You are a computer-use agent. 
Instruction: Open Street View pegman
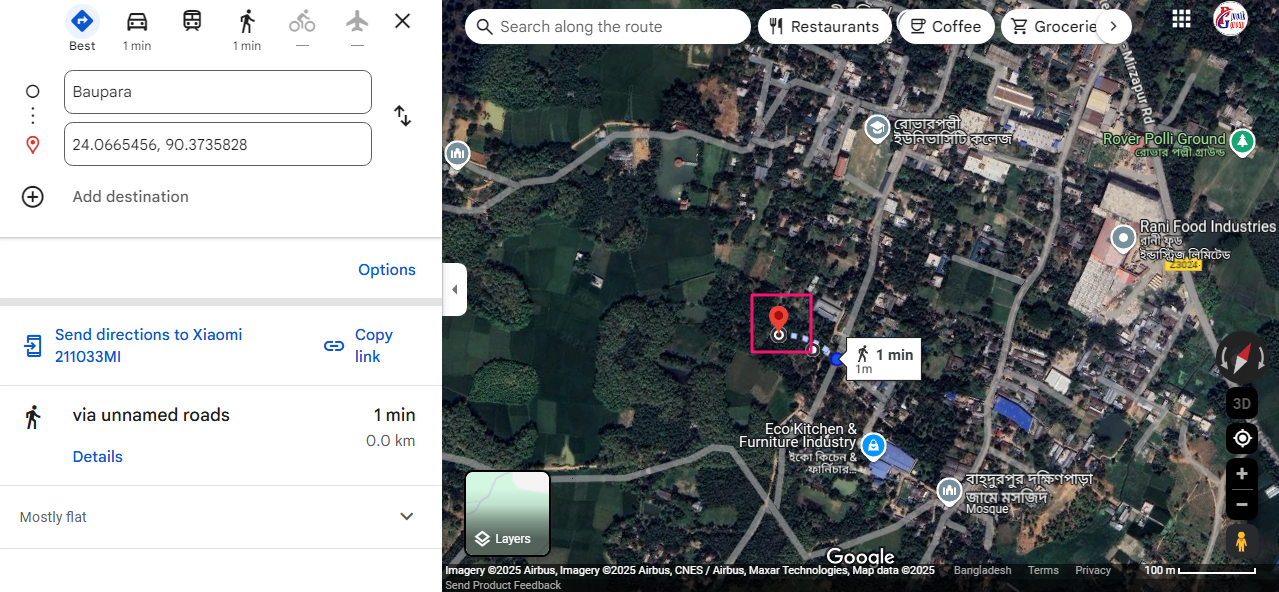tap(1242, 541)
